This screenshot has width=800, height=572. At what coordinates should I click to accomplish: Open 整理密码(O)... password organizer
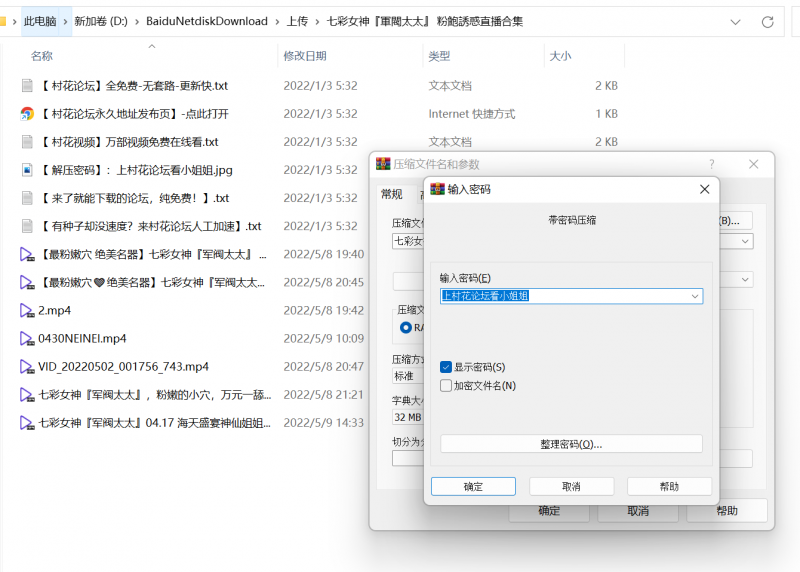tap(571, 444)
